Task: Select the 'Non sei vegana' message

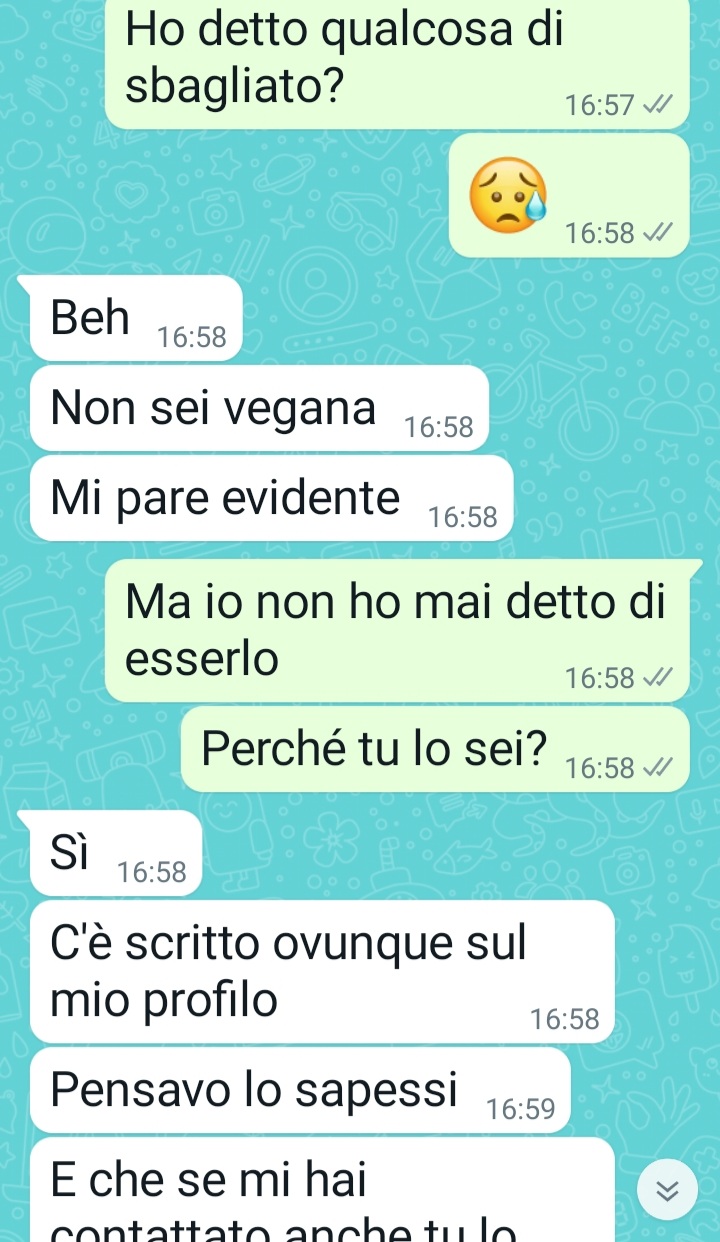Action: (x=259, y=408)
